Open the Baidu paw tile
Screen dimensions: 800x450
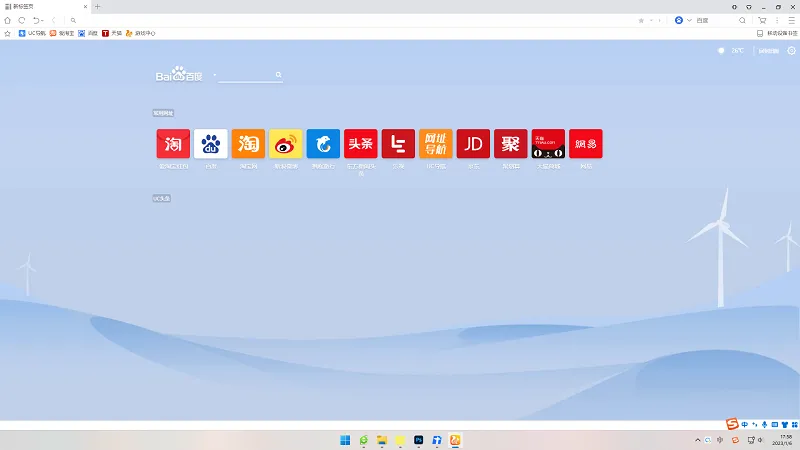[x=211, y=144]
